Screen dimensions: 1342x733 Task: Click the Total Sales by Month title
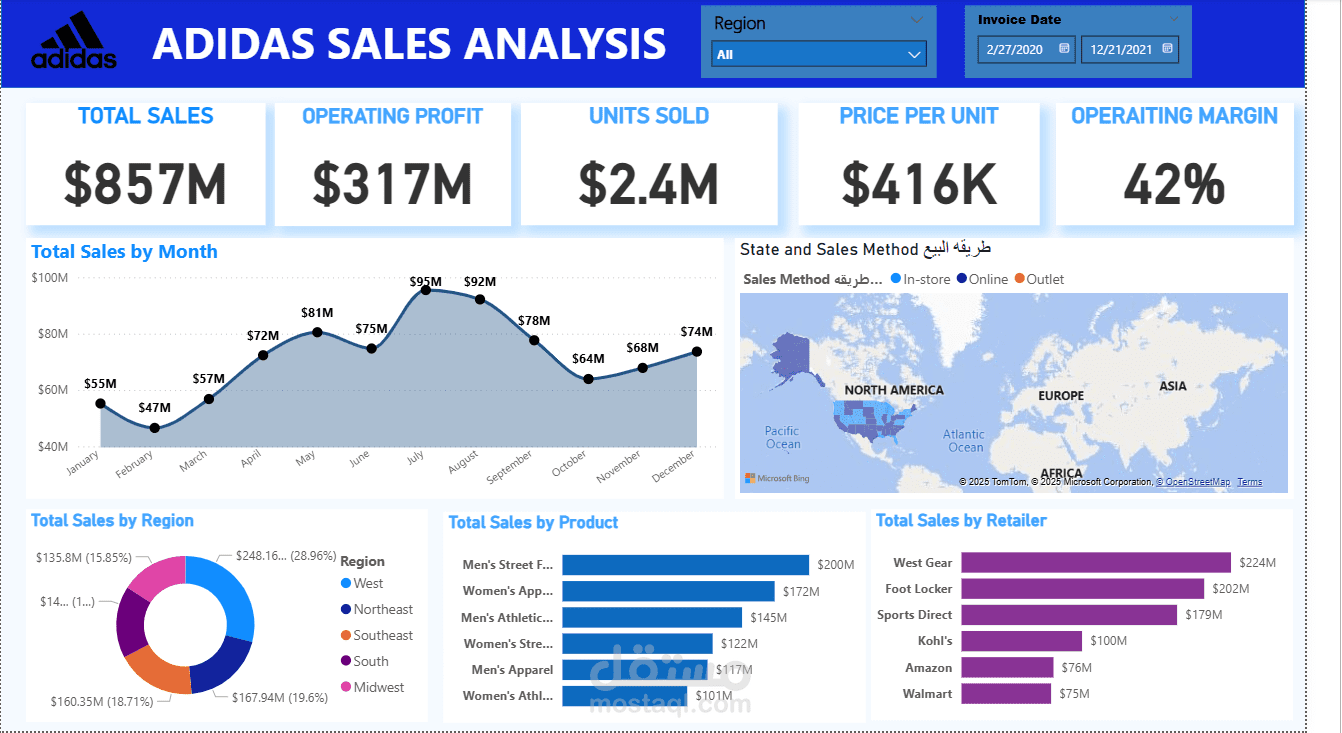click(124, 252)
